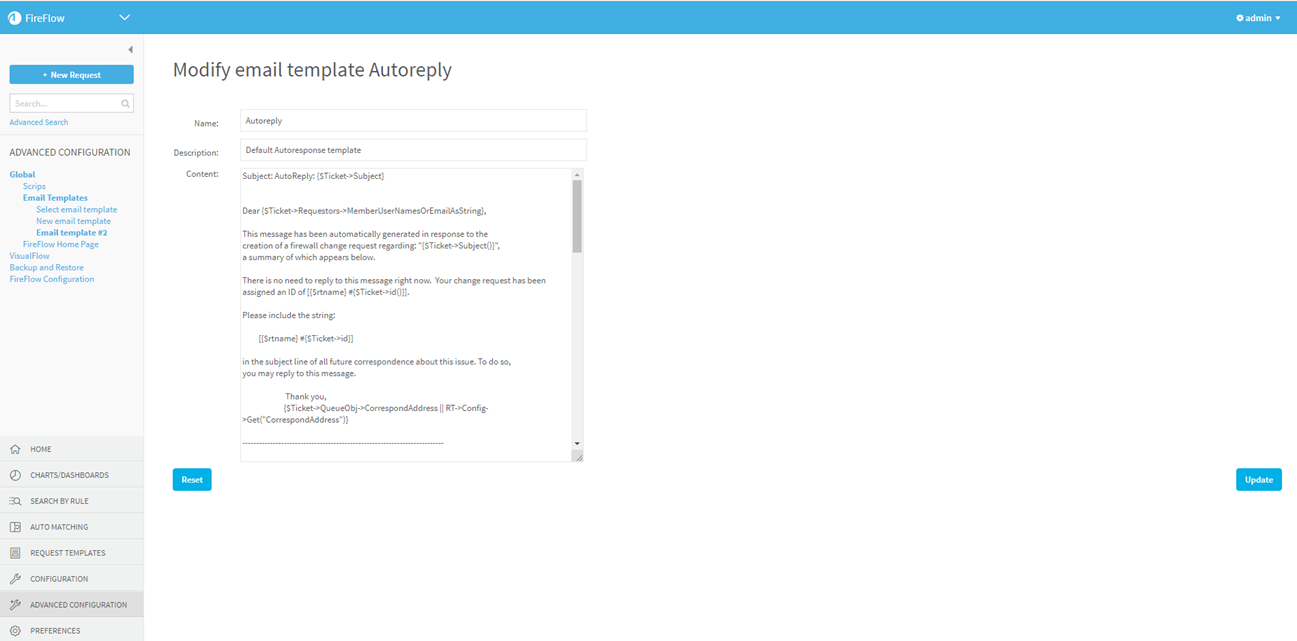Collapse the left sidebar with arrow

130,50
